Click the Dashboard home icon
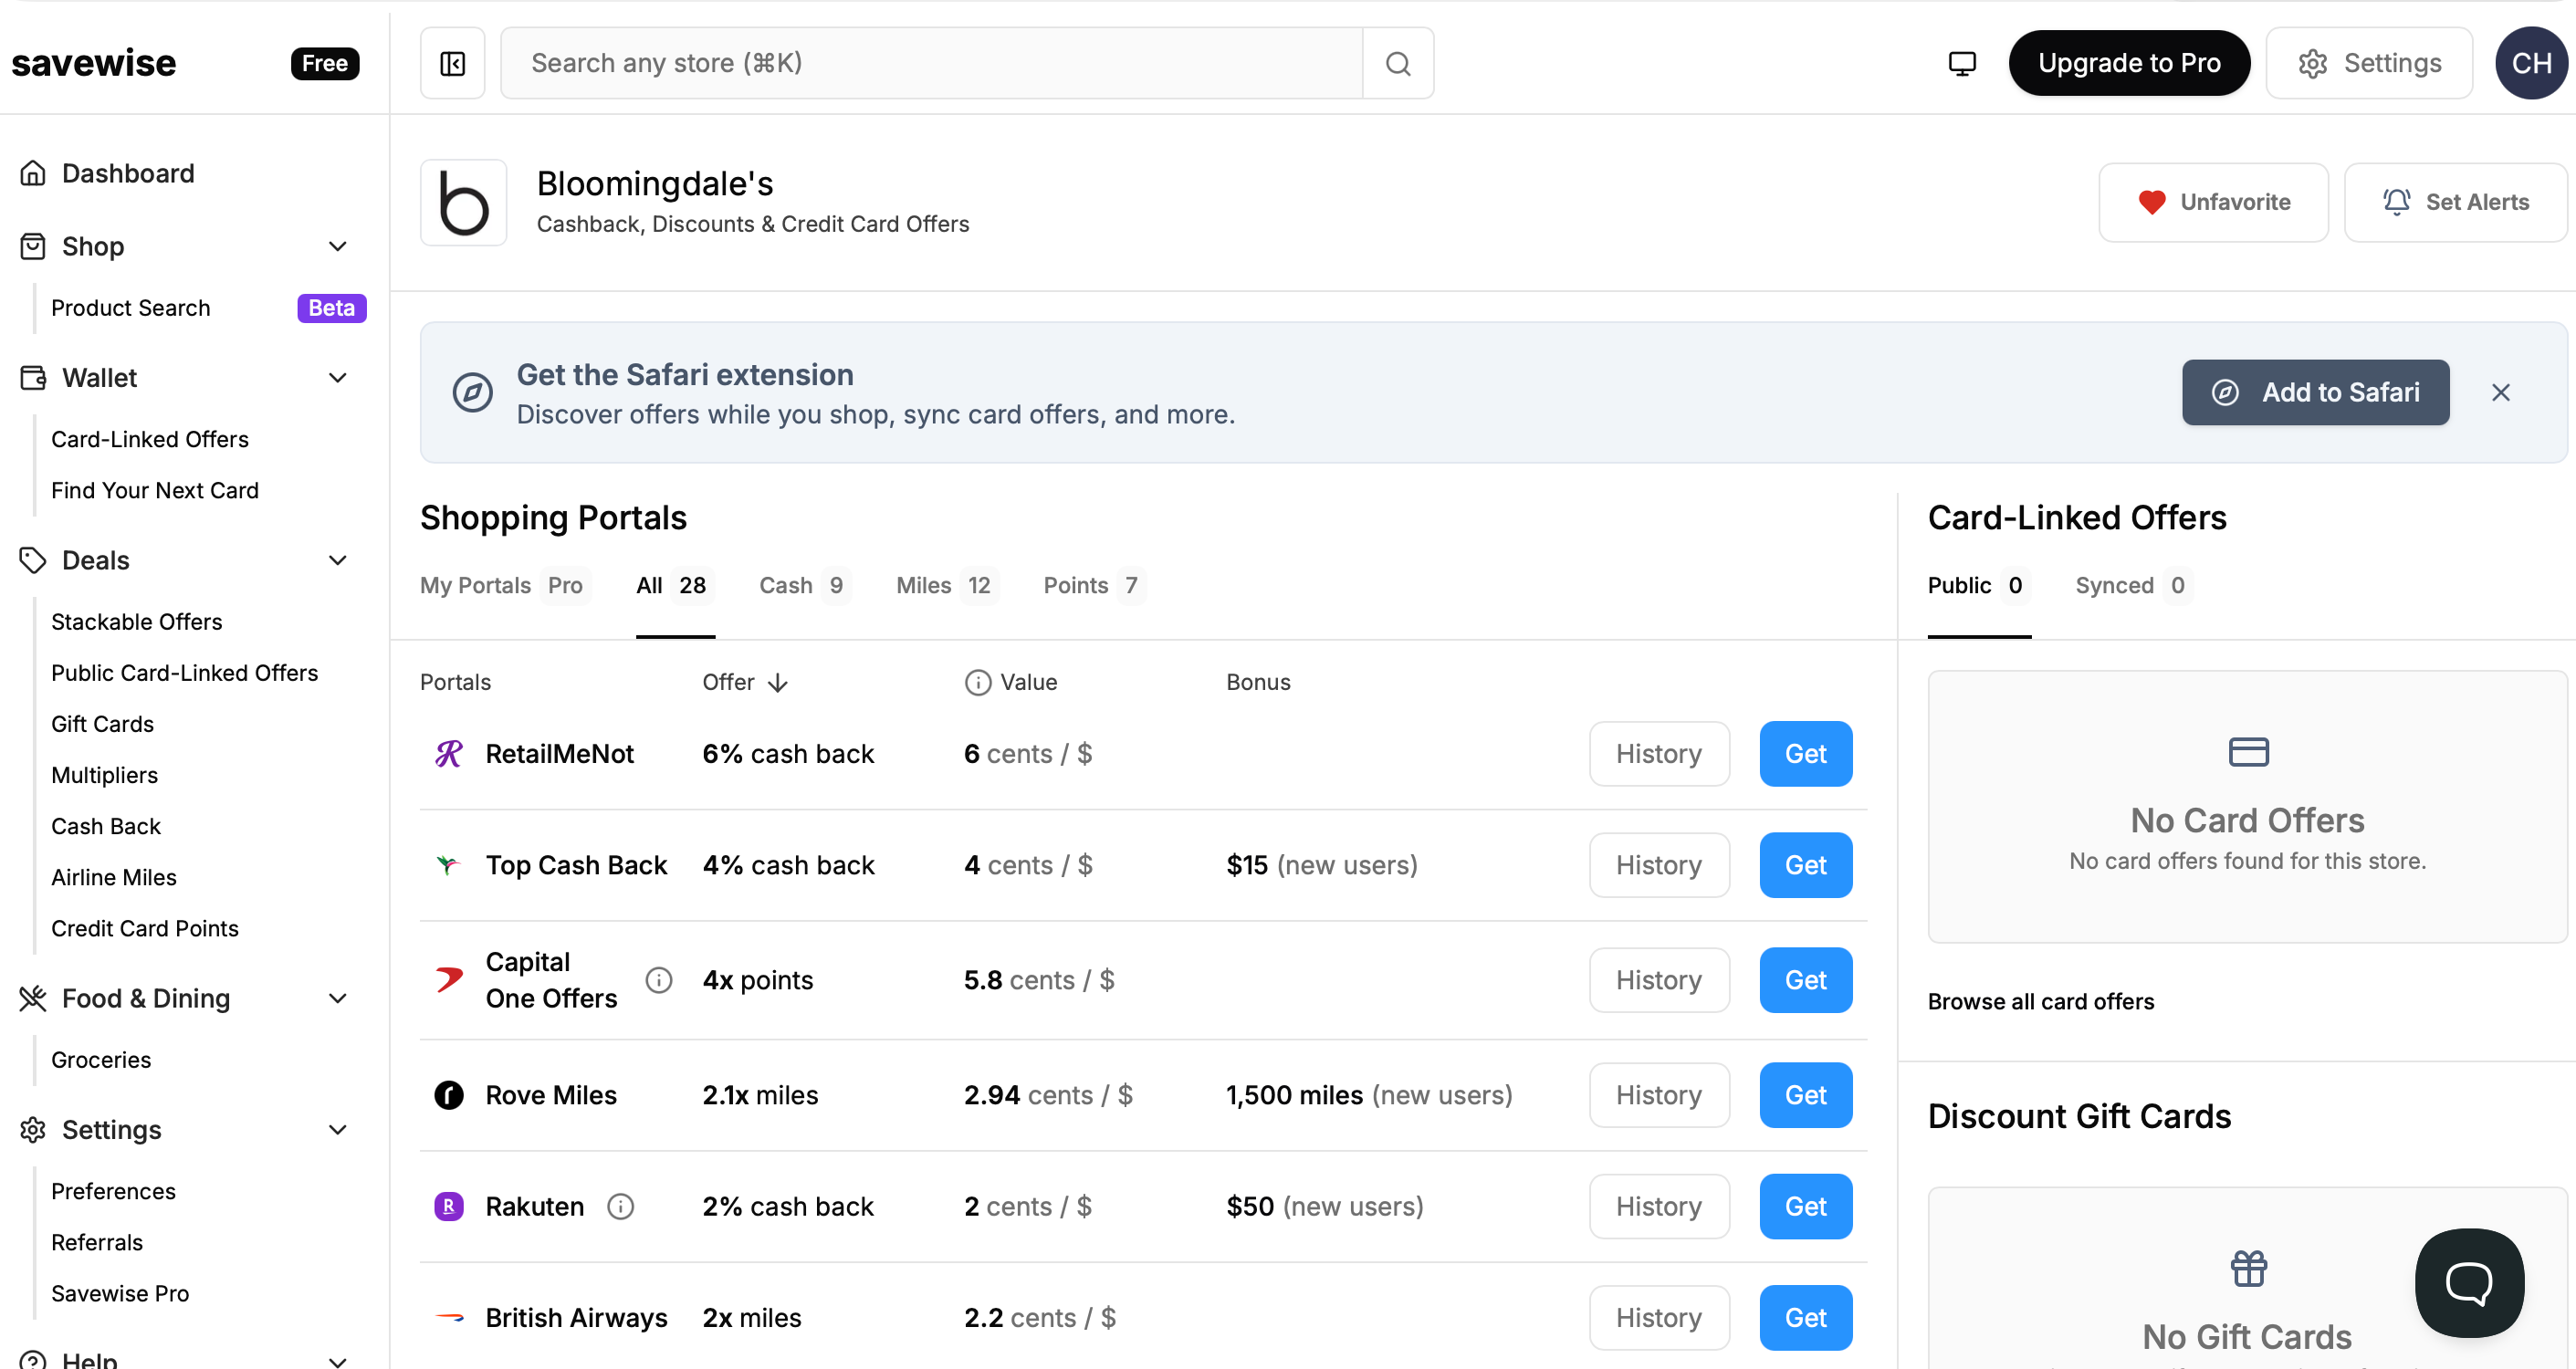Image resolution: width=2576 pixels, height=1369 pixels. 33,173
